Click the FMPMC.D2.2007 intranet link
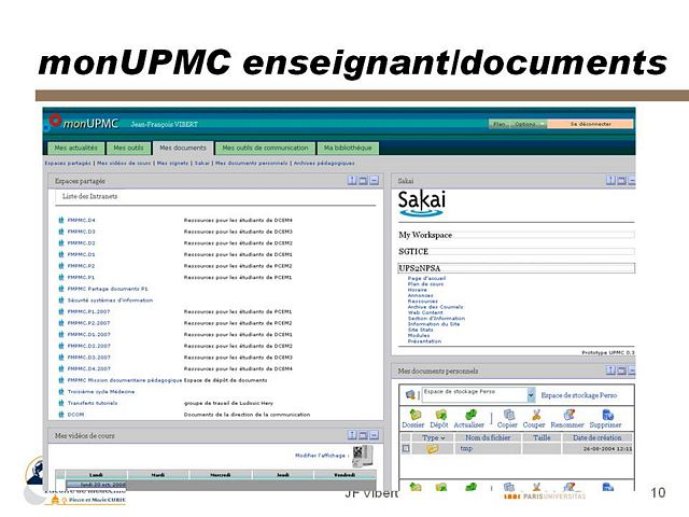Image resolution: width=689 pixels, height=517 pixels. [89, 346]
